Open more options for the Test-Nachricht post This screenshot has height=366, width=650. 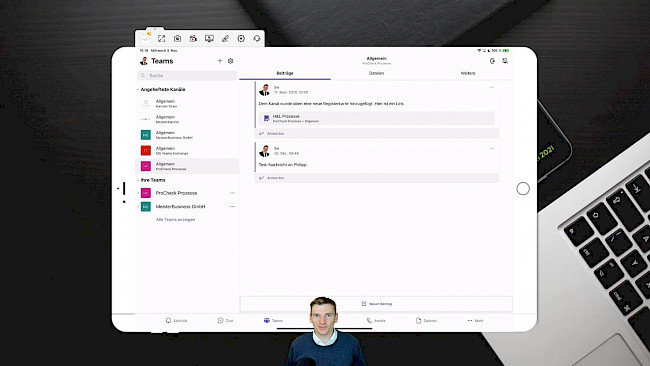pos(492,148)
